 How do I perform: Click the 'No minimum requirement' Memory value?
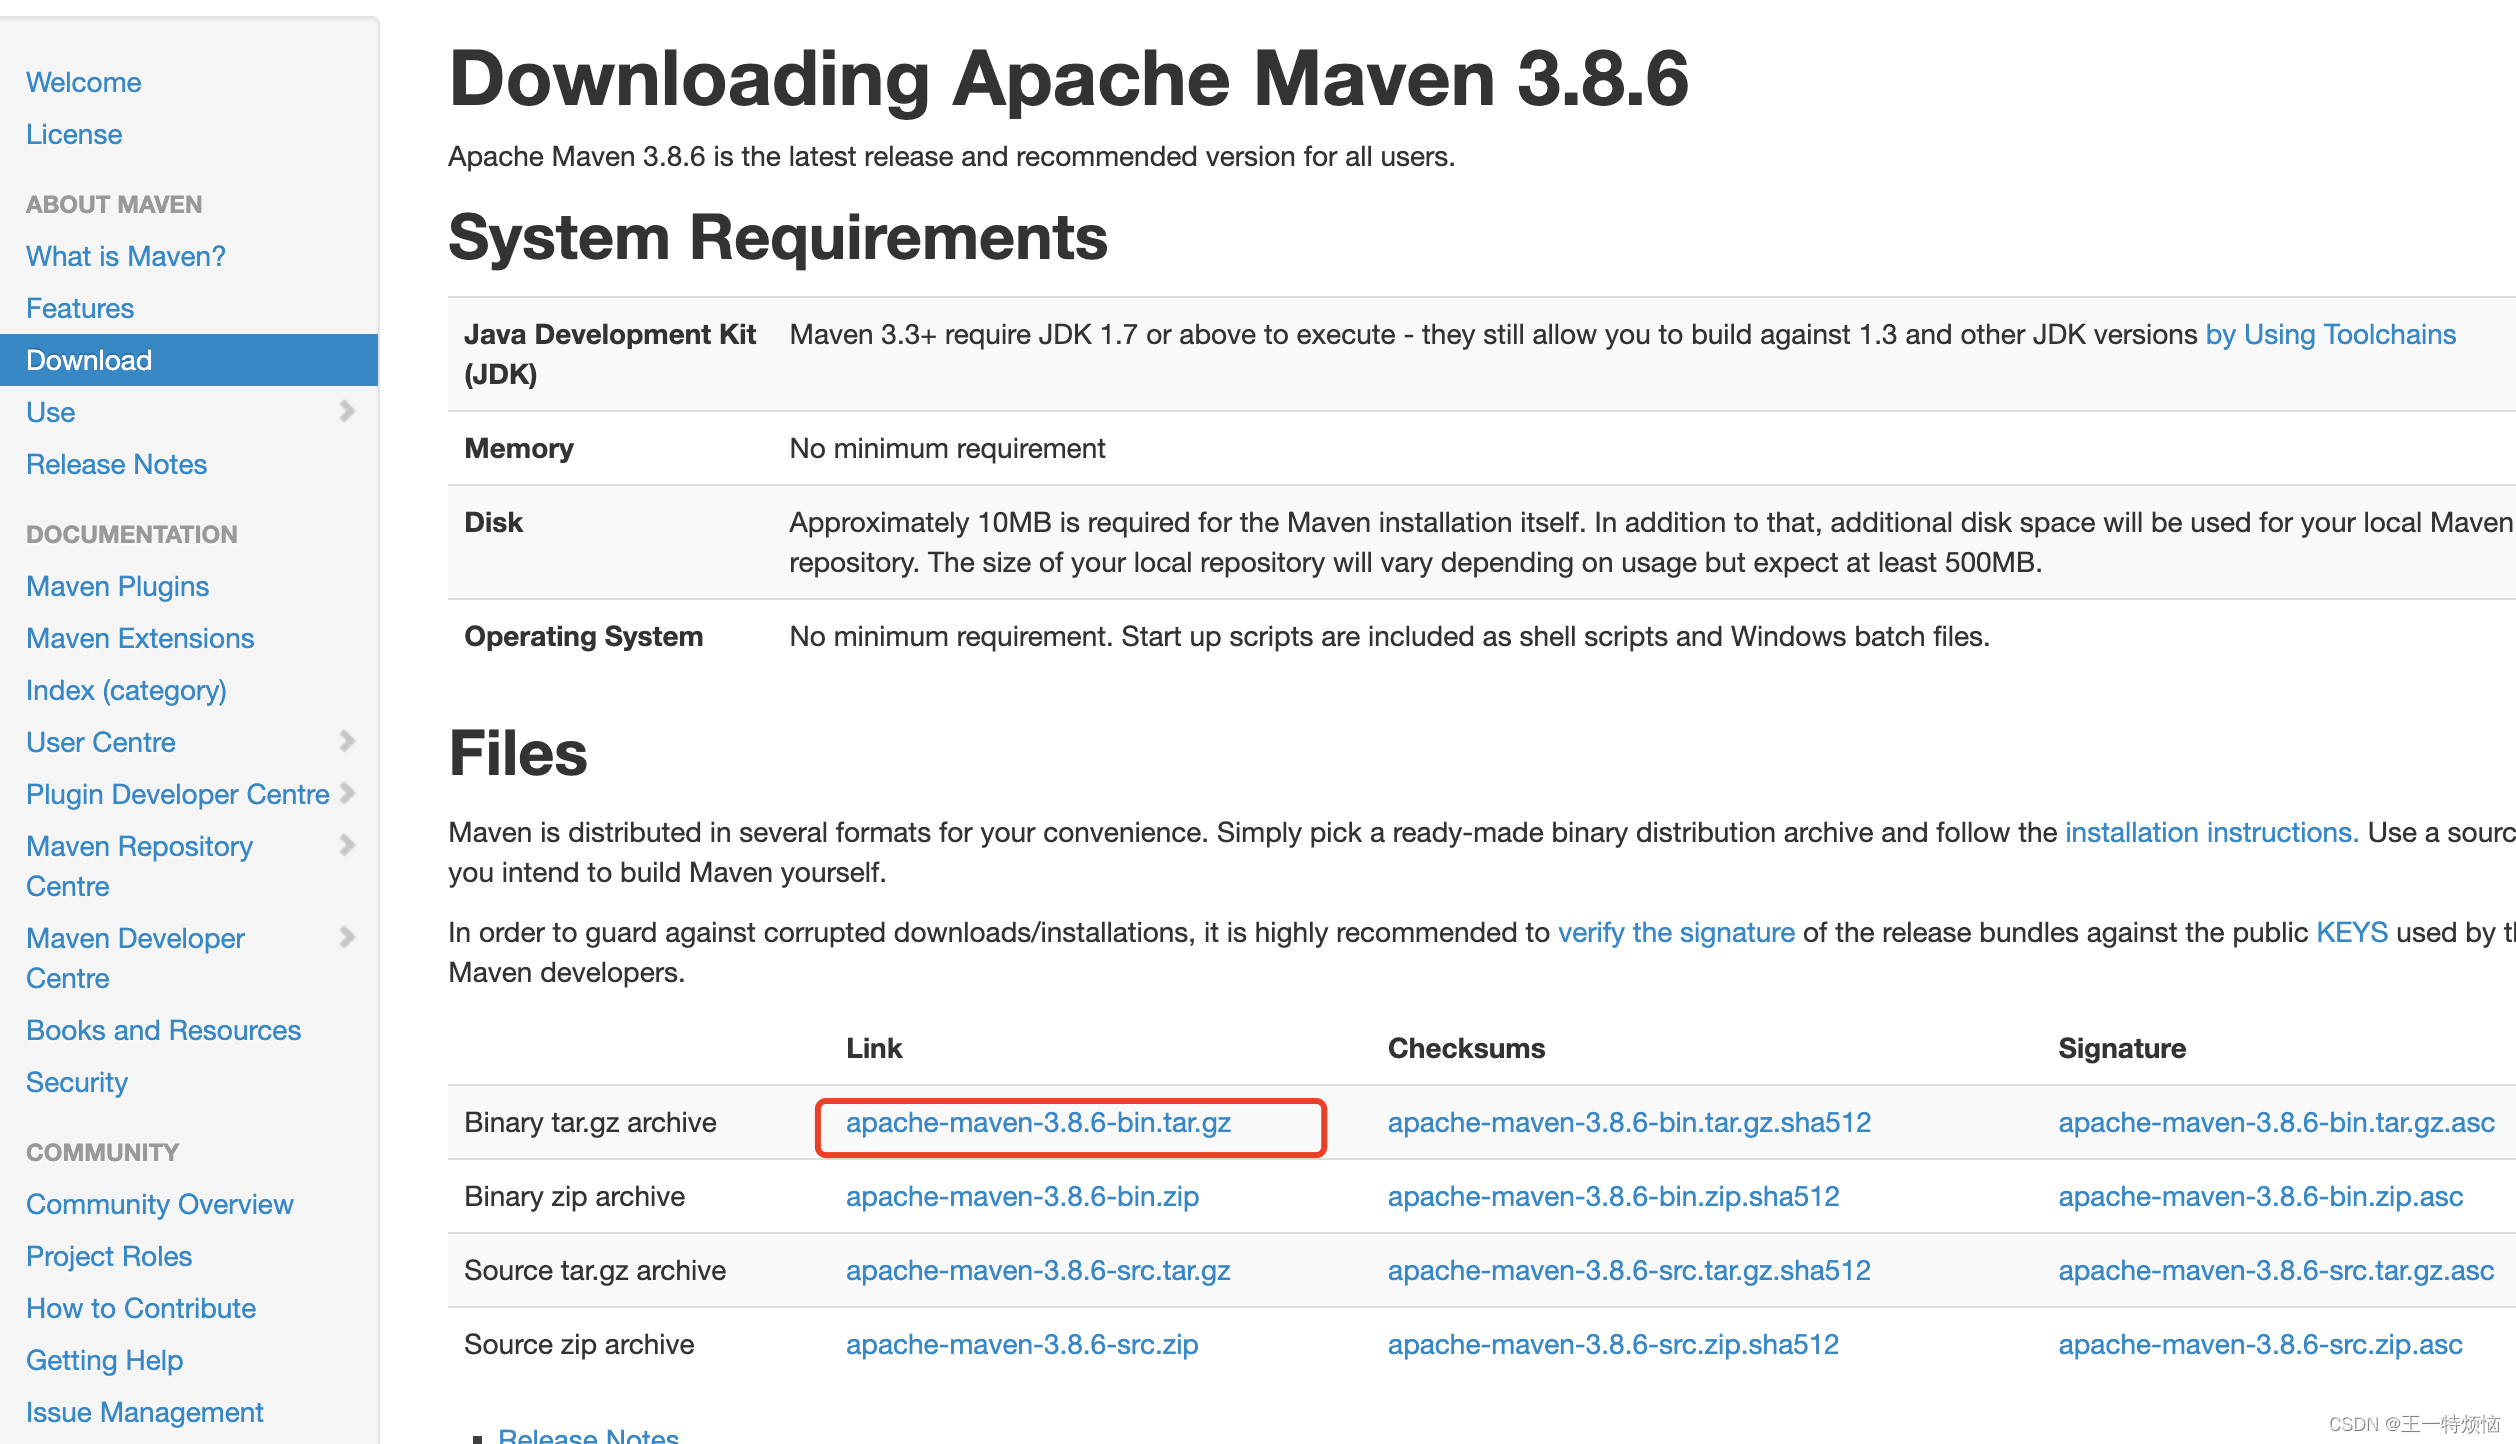coord(947,448)
